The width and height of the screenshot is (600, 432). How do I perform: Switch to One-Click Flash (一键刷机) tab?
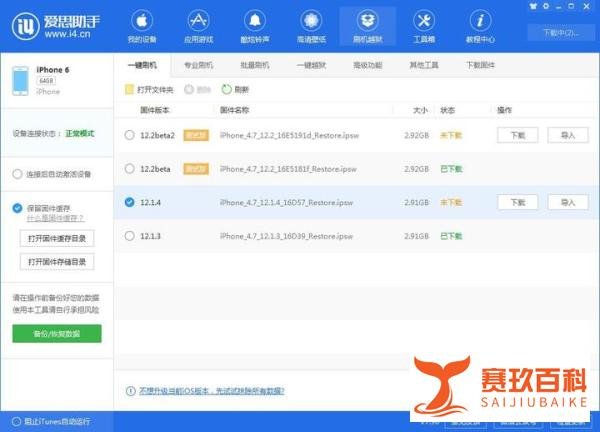click(x=142, y=65)
